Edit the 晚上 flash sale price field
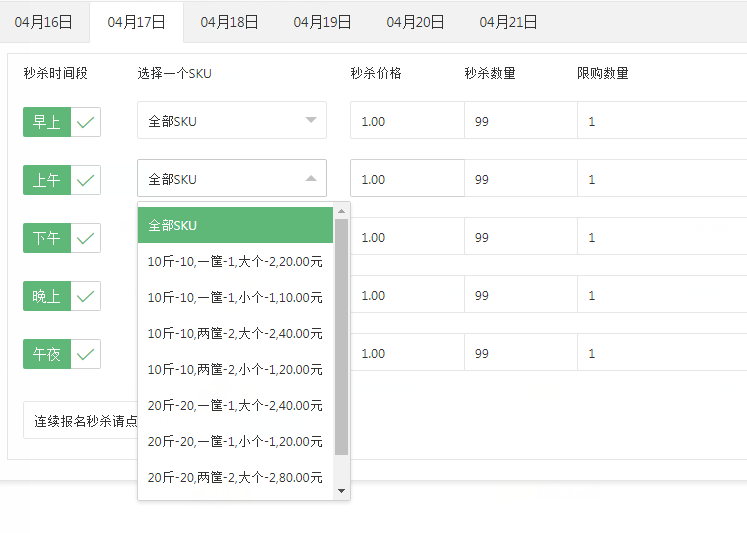This screenshot has width=747, height=533. [407, 294]
